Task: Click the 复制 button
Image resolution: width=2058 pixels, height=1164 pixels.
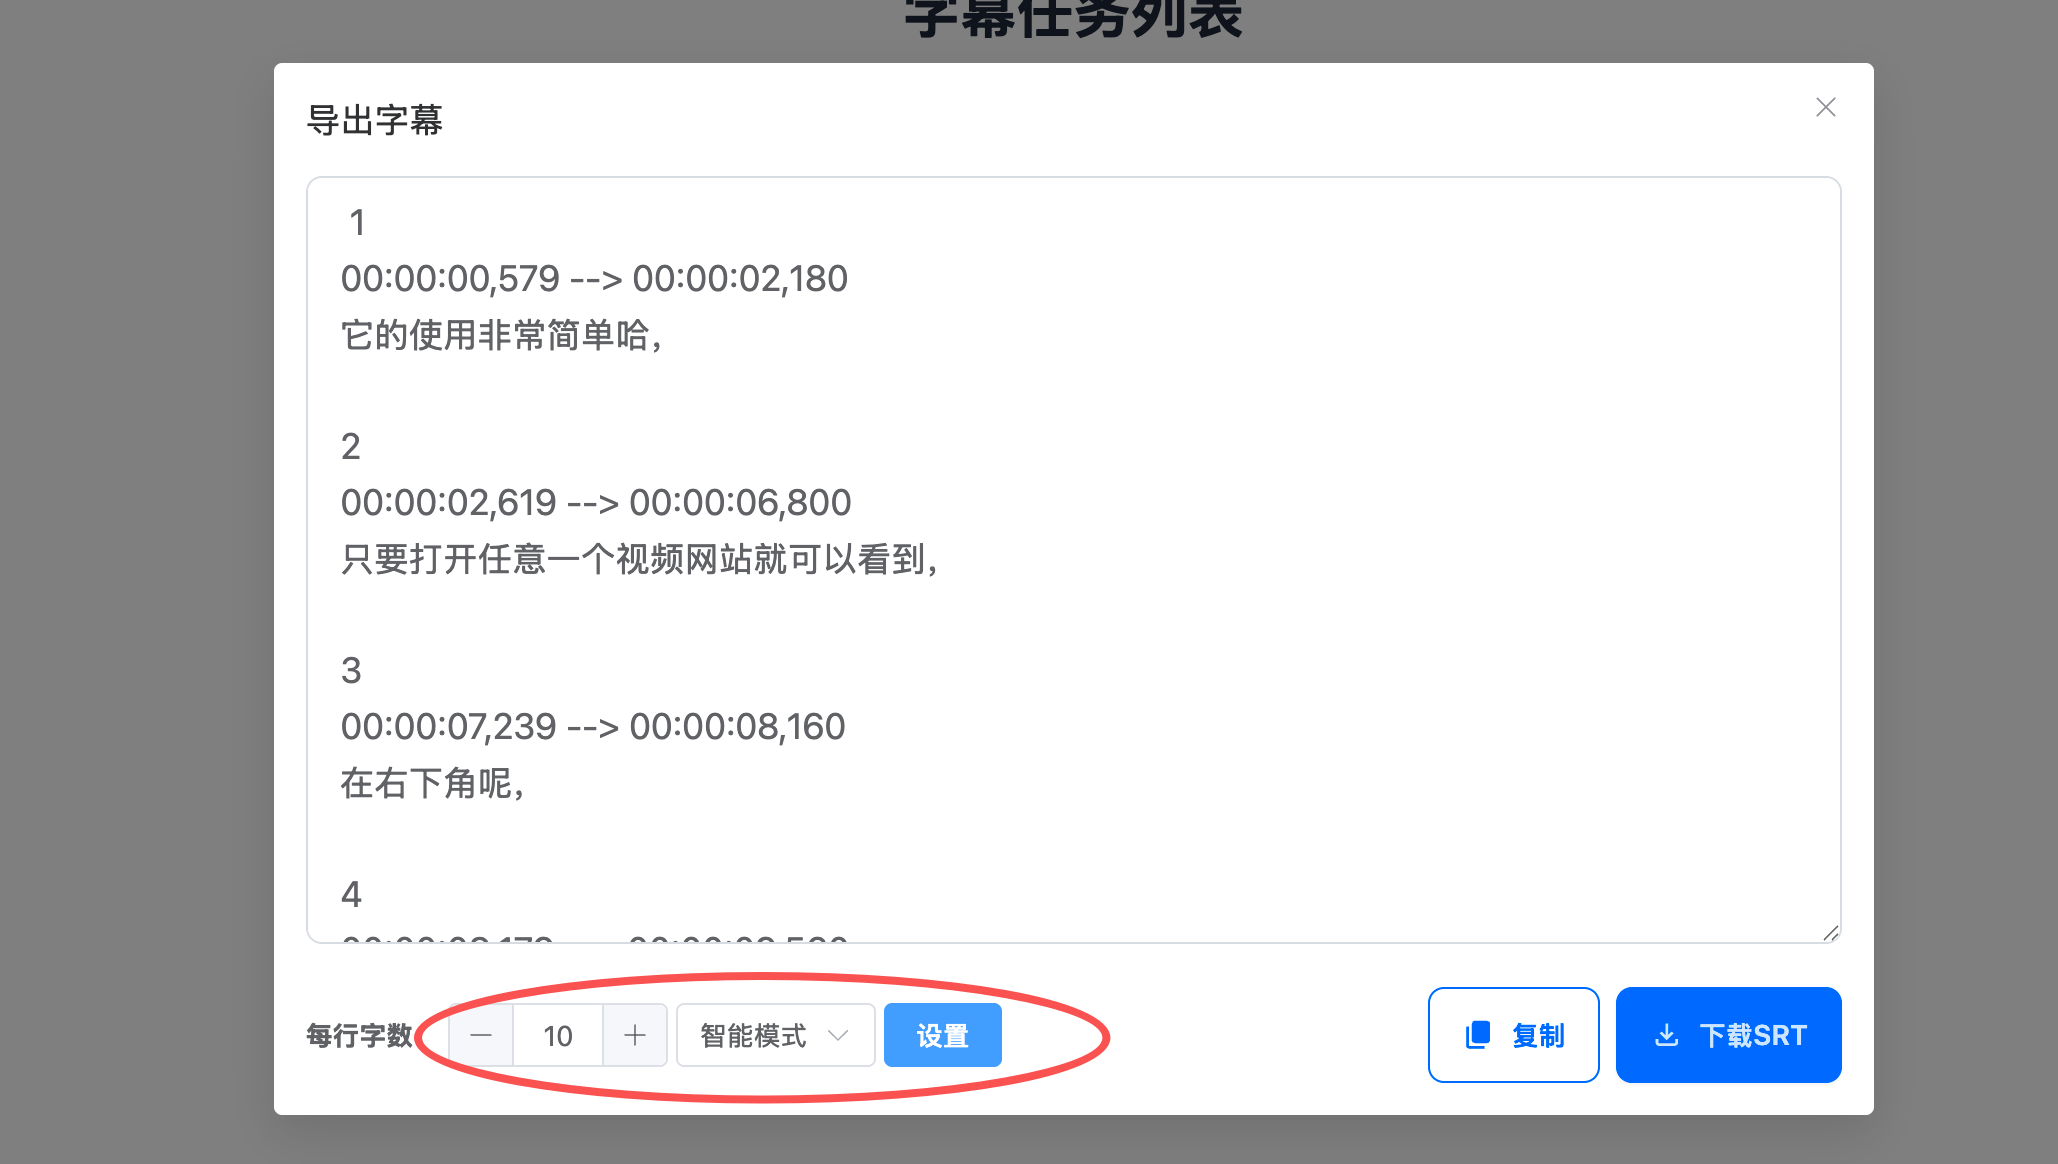Action: [x=1513, y=1035]
